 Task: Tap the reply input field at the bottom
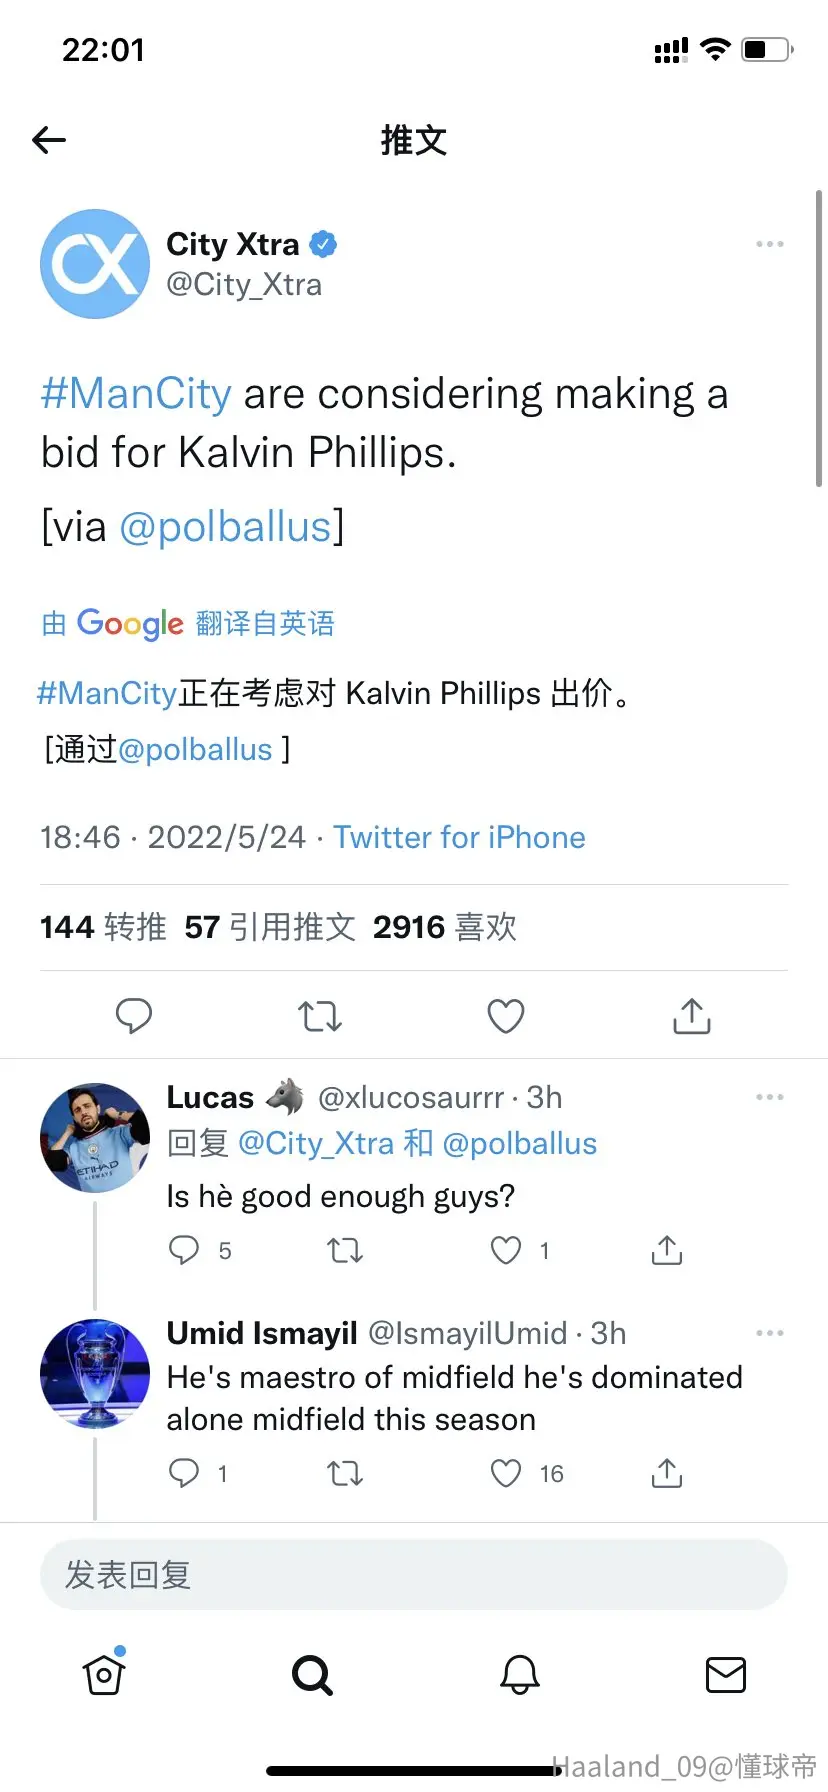point(414,1575)
